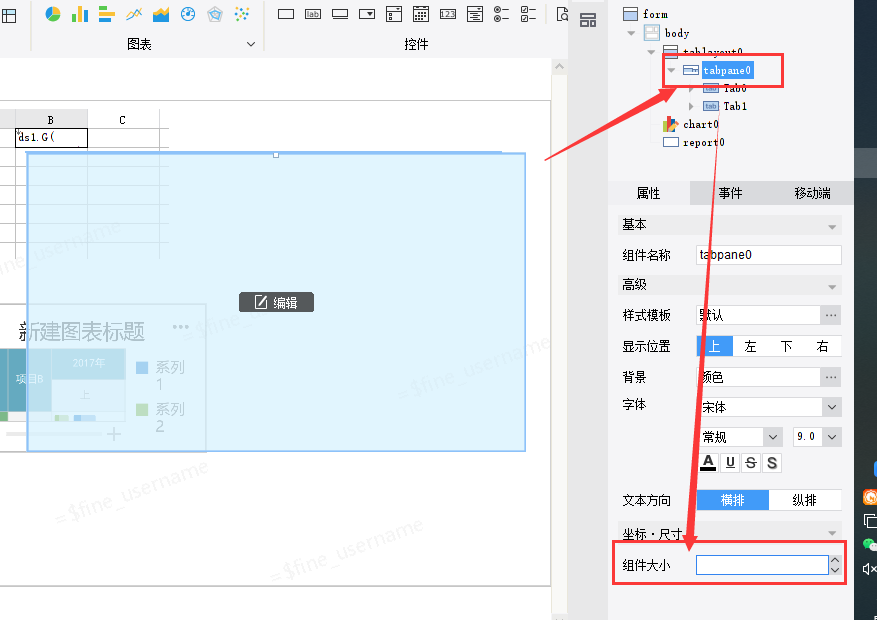Image resolution: width=877 pixels, height=620 pixels.
Task: Click the layout panel icon beside the toolbar
Action: 588,21
